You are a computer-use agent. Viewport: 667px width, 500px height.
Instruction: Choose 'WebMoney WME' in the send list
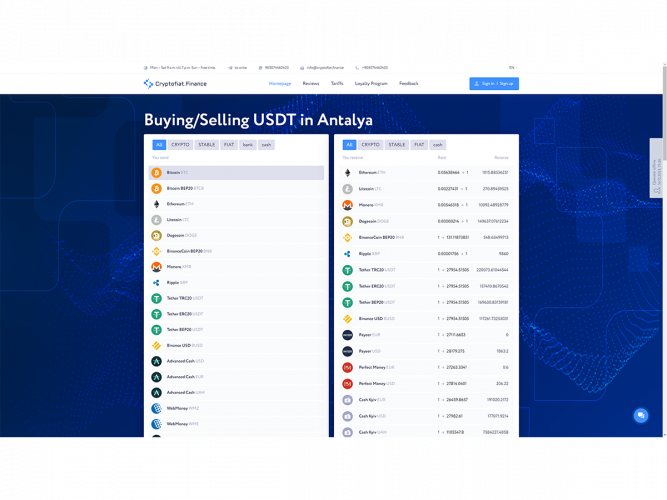236,424
